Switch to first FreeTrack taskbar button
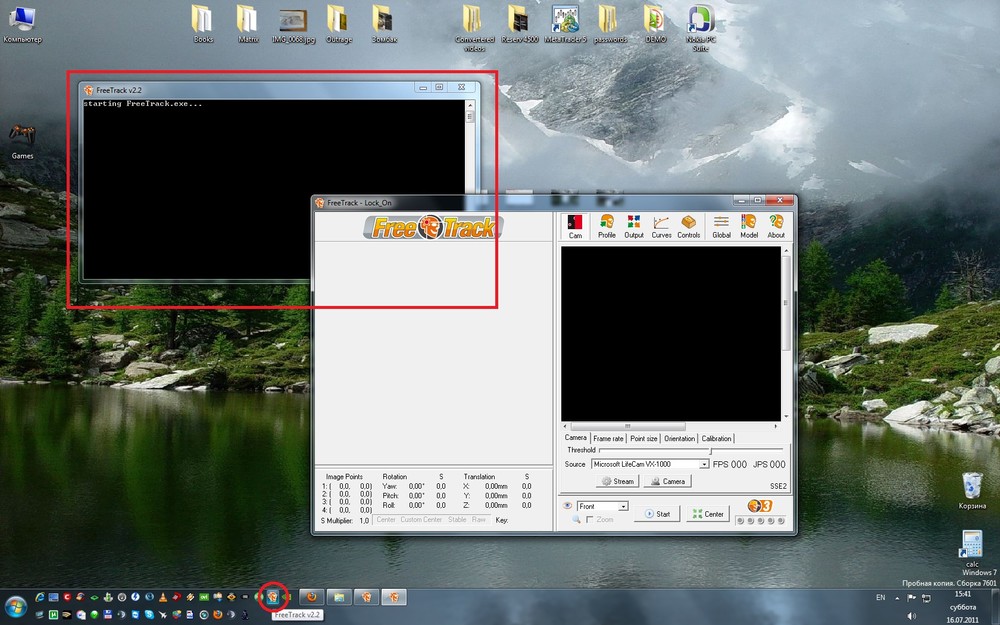Viewport: 1000px width, 625px height. 367,597
